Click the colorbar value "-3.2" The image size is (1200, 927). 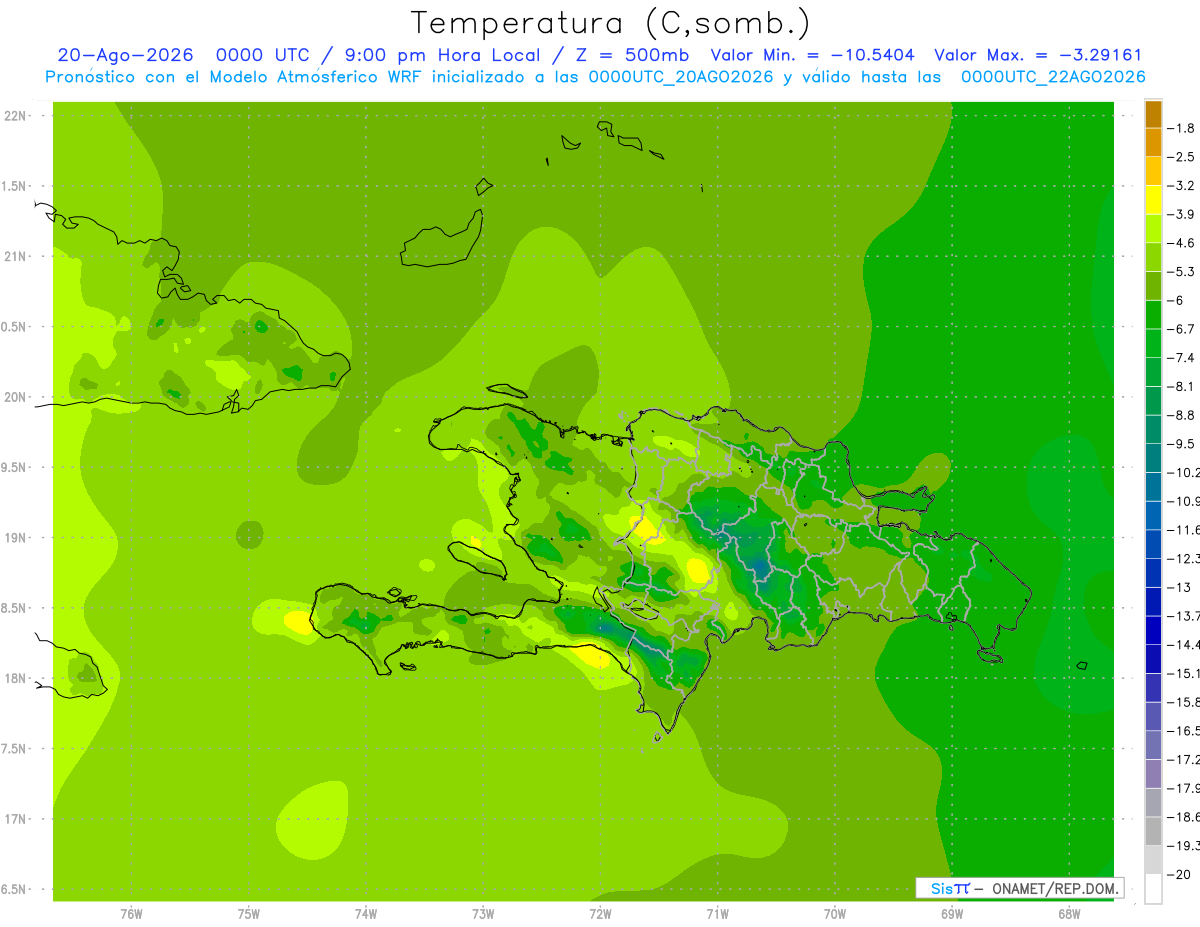tap(1182, 186)
